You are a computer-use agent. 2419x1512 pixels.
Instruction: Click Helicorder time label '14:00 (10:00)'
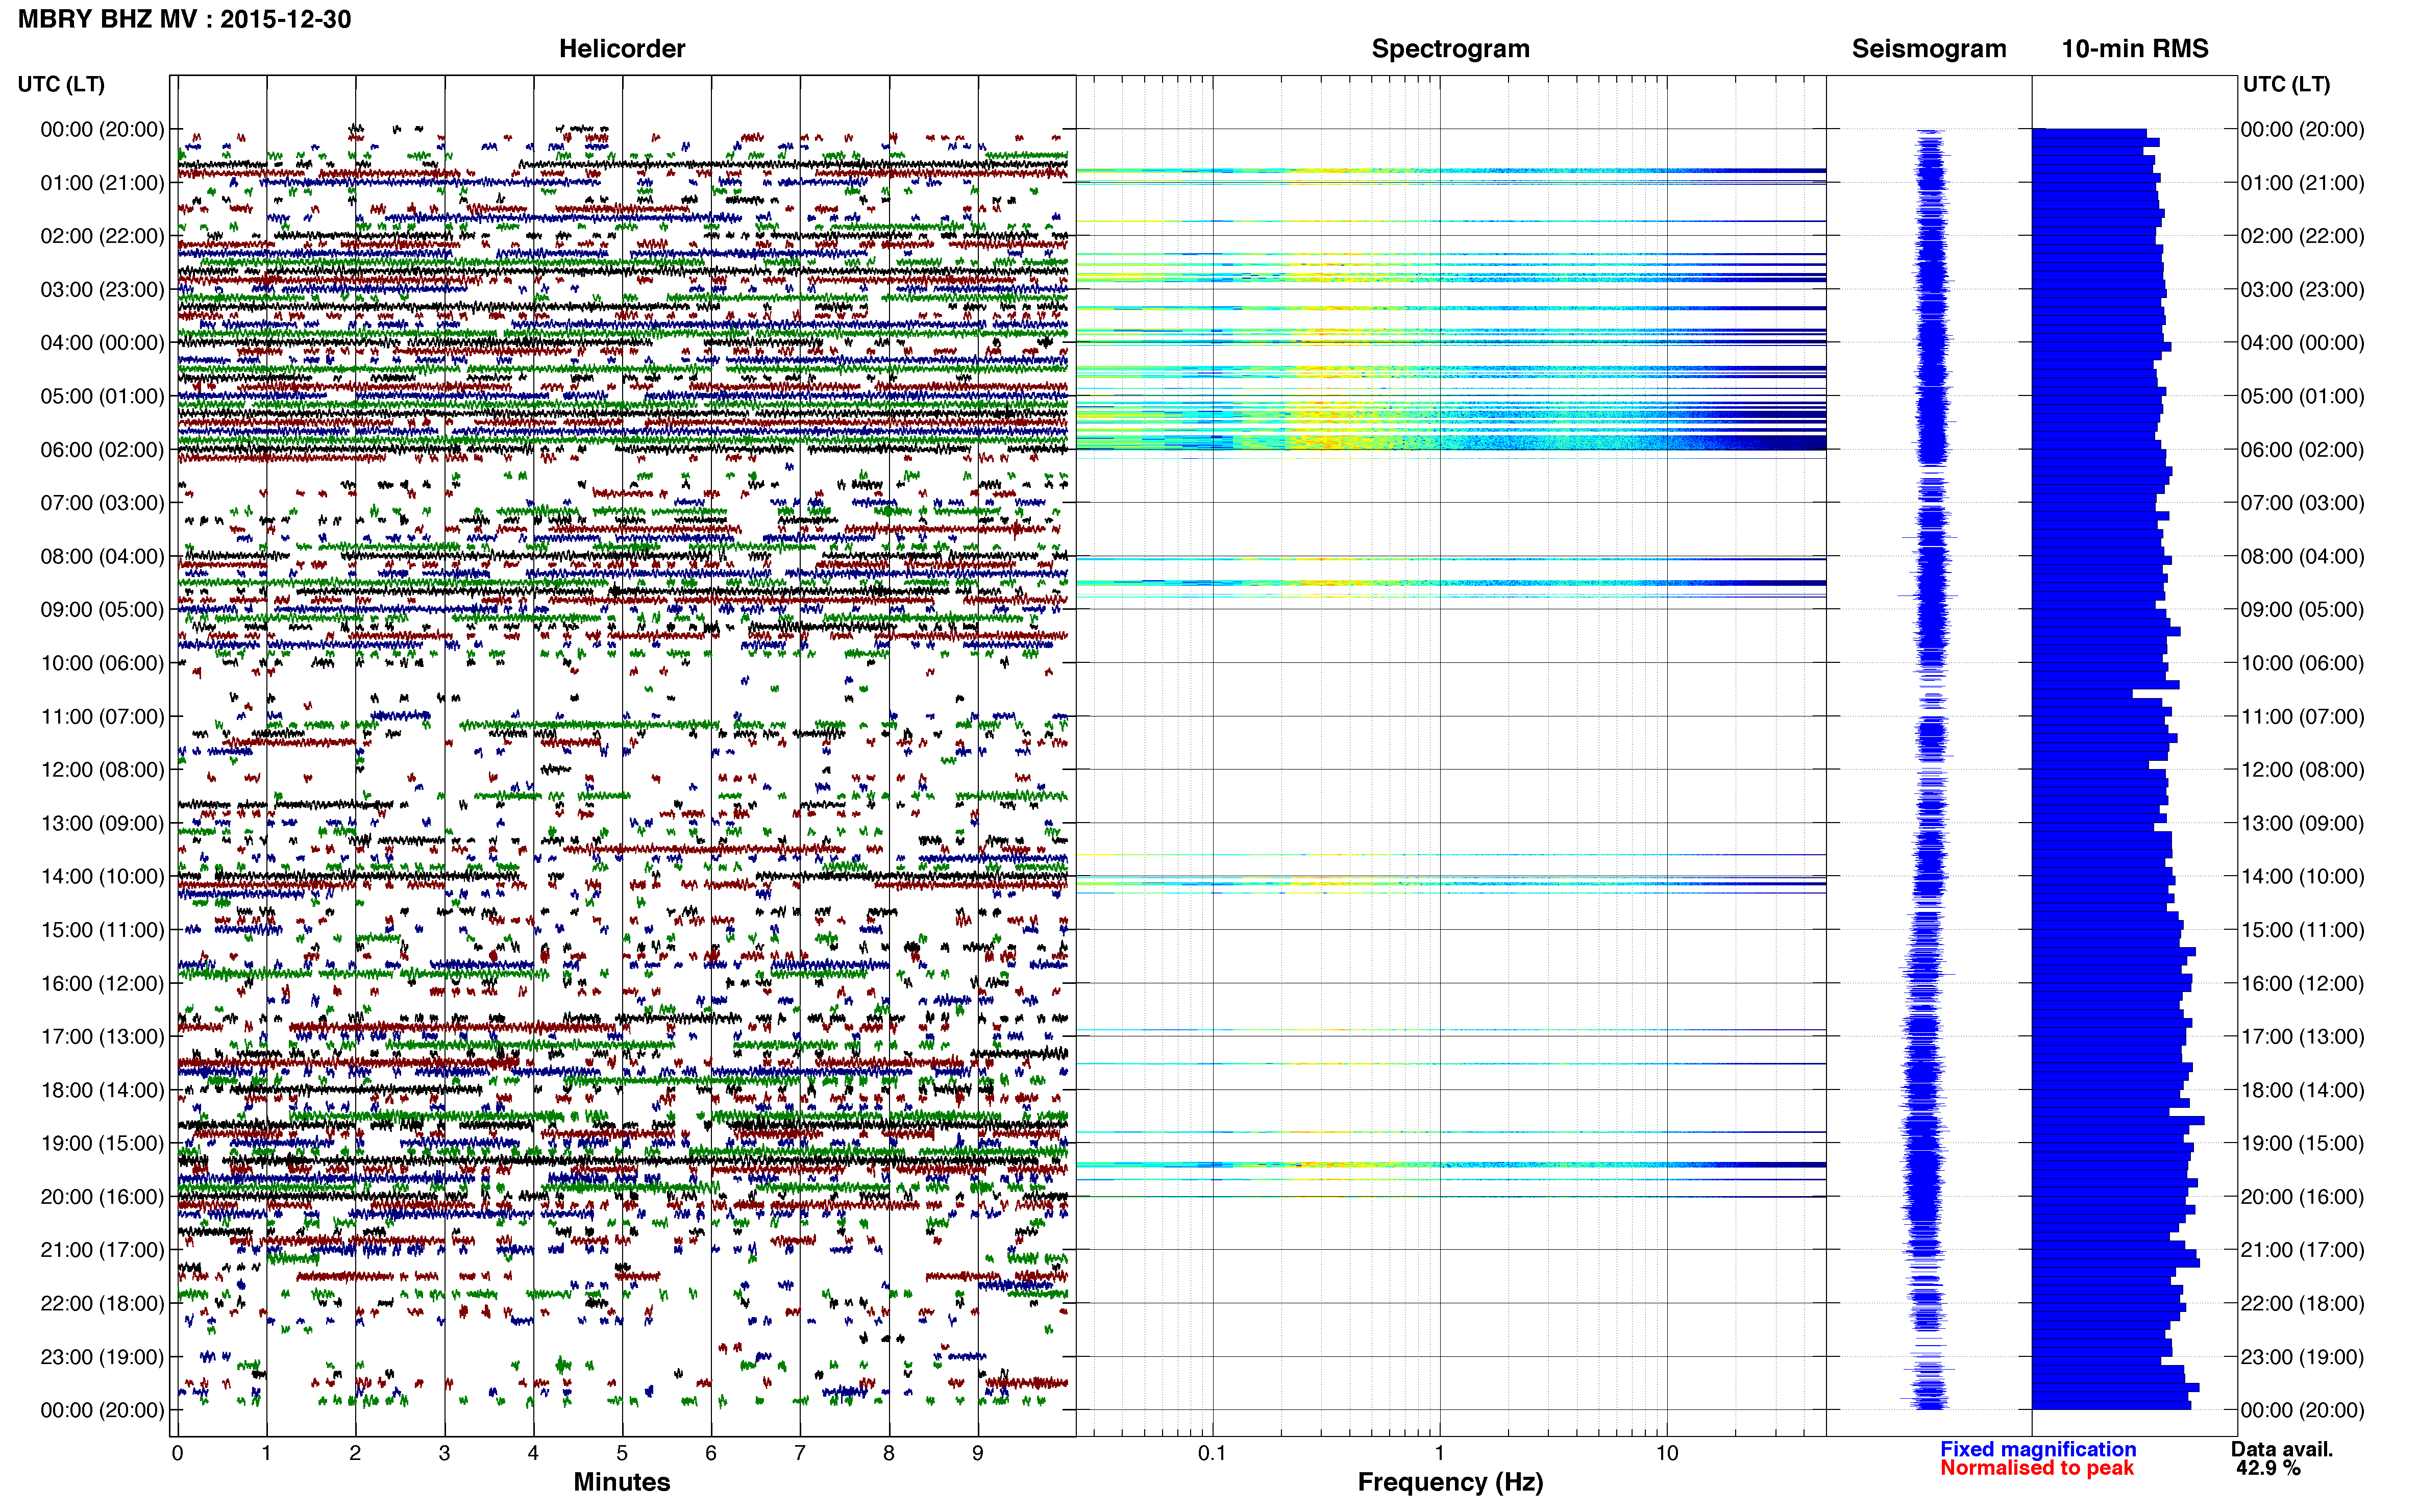click(102, 876)
